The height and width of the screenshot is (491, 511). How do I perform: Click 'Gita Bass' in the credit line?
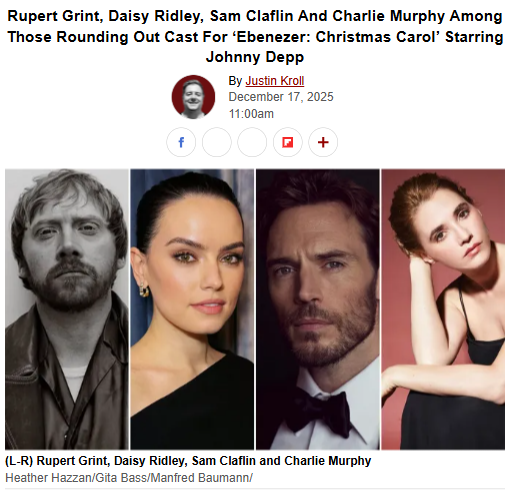tap(121, 478)
